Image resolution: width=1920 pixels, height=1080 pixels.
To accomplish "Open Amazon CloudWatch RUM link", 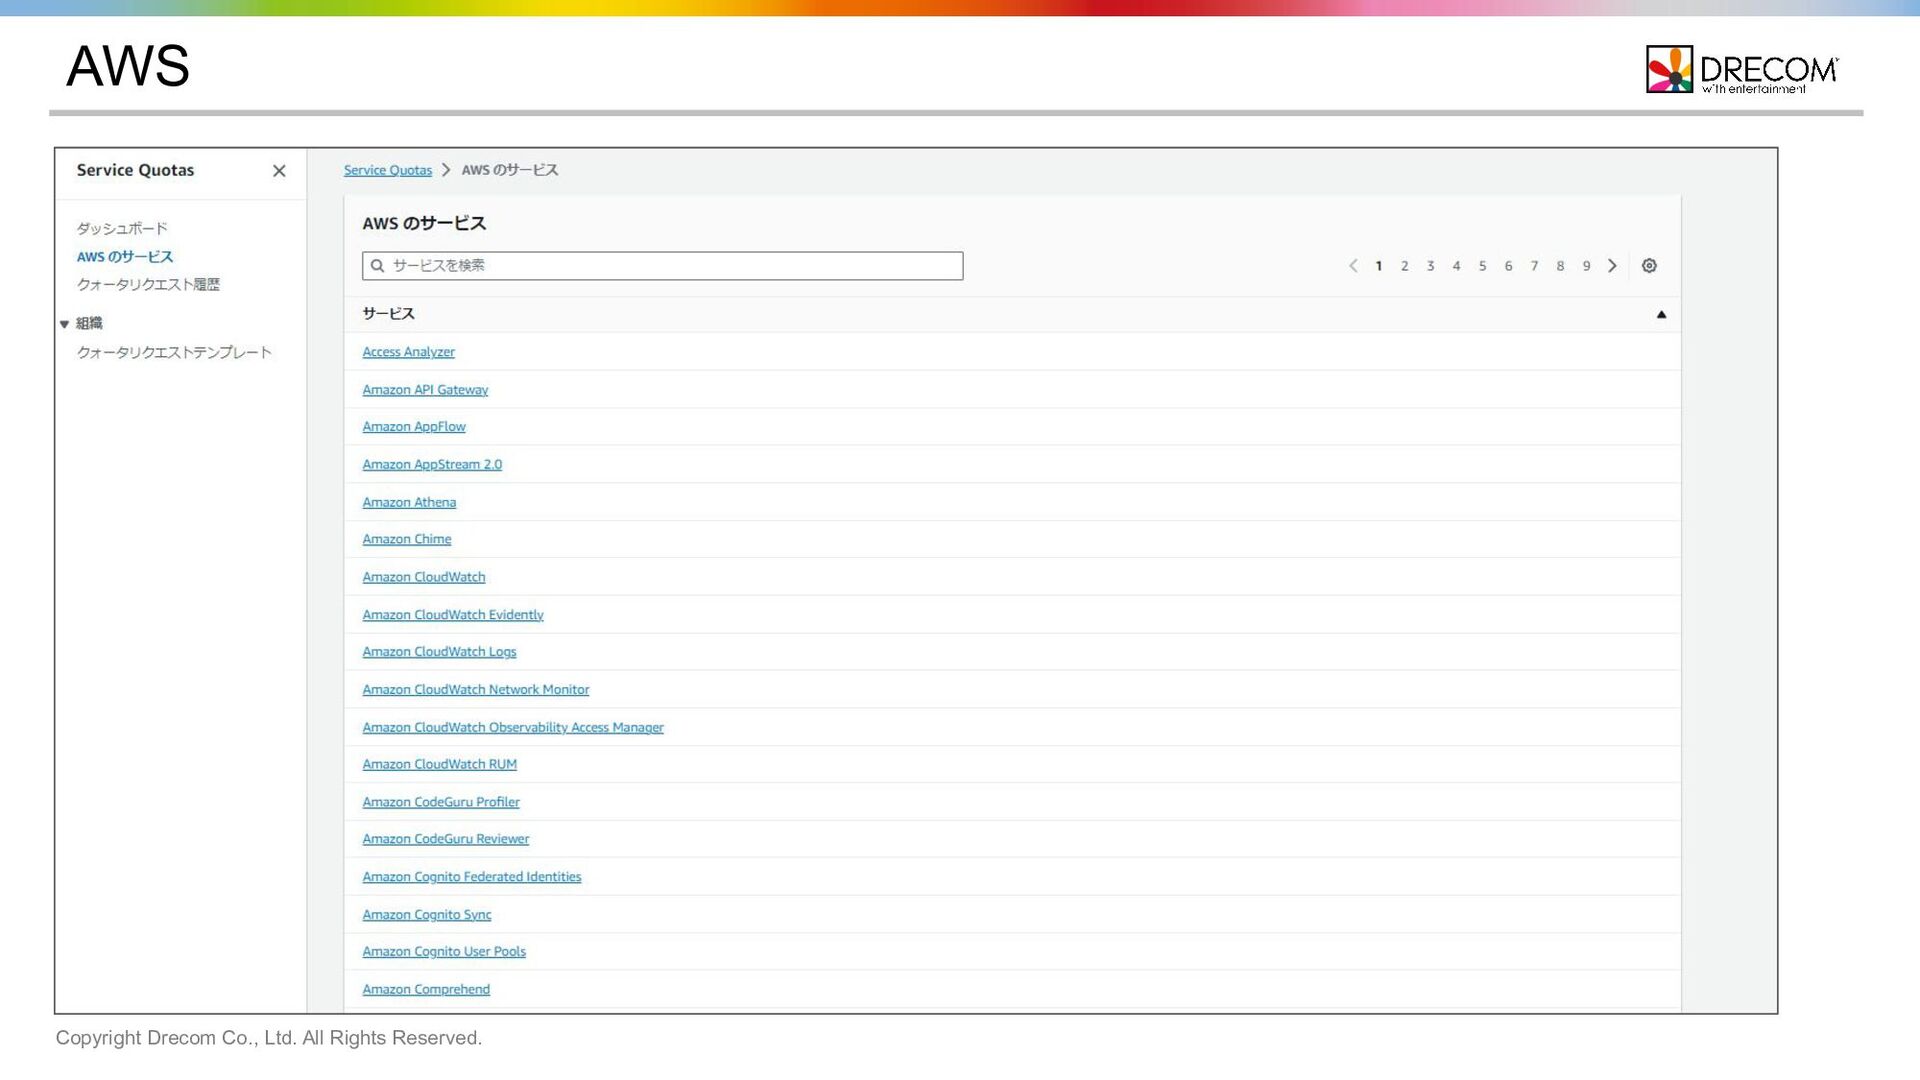I will [439, 765].
